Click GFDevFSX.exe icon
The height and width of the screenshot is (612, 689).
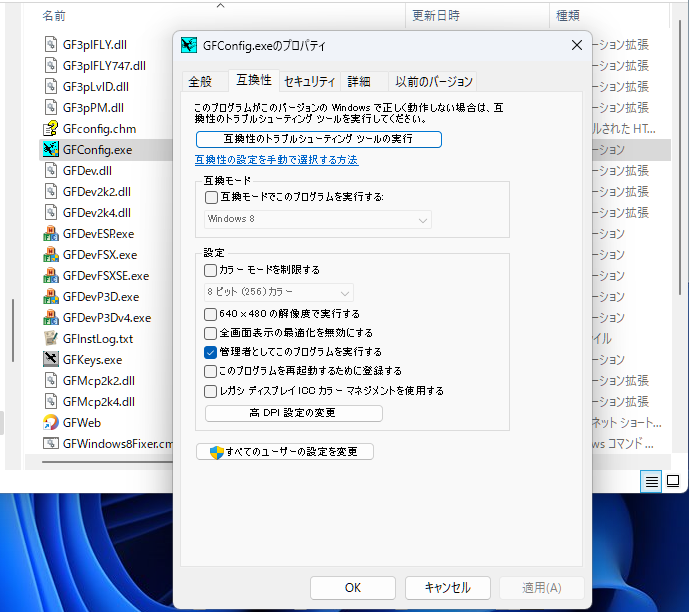[51, 255]
